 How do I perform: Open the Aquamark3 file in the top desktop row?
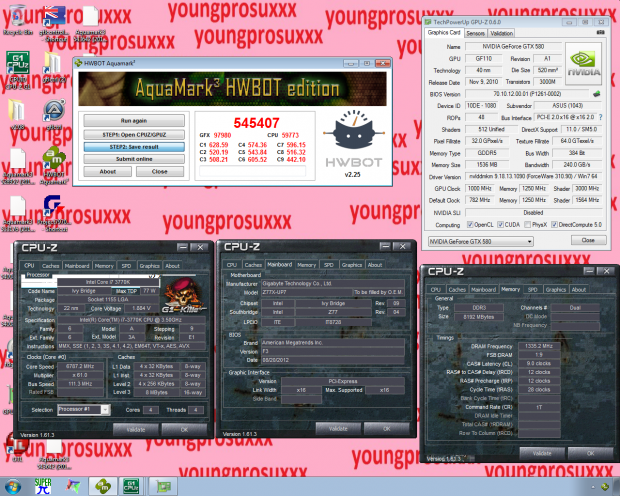point(90,22)
